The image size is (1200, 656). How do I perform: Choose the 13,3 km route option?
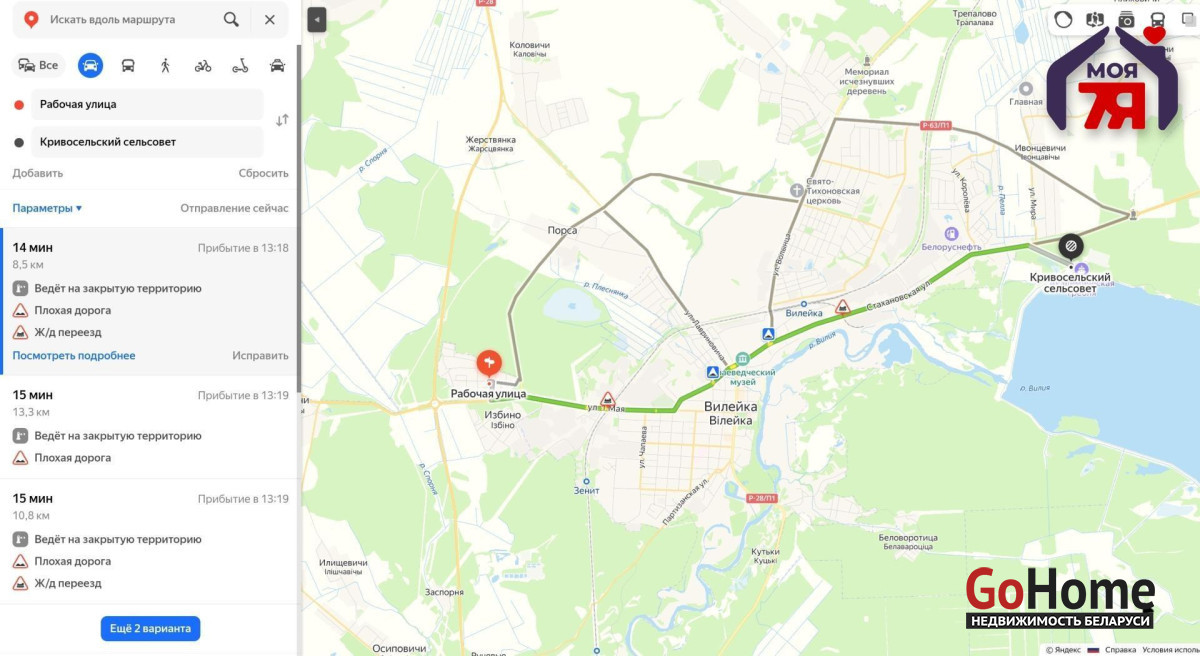tap(150, 427)
